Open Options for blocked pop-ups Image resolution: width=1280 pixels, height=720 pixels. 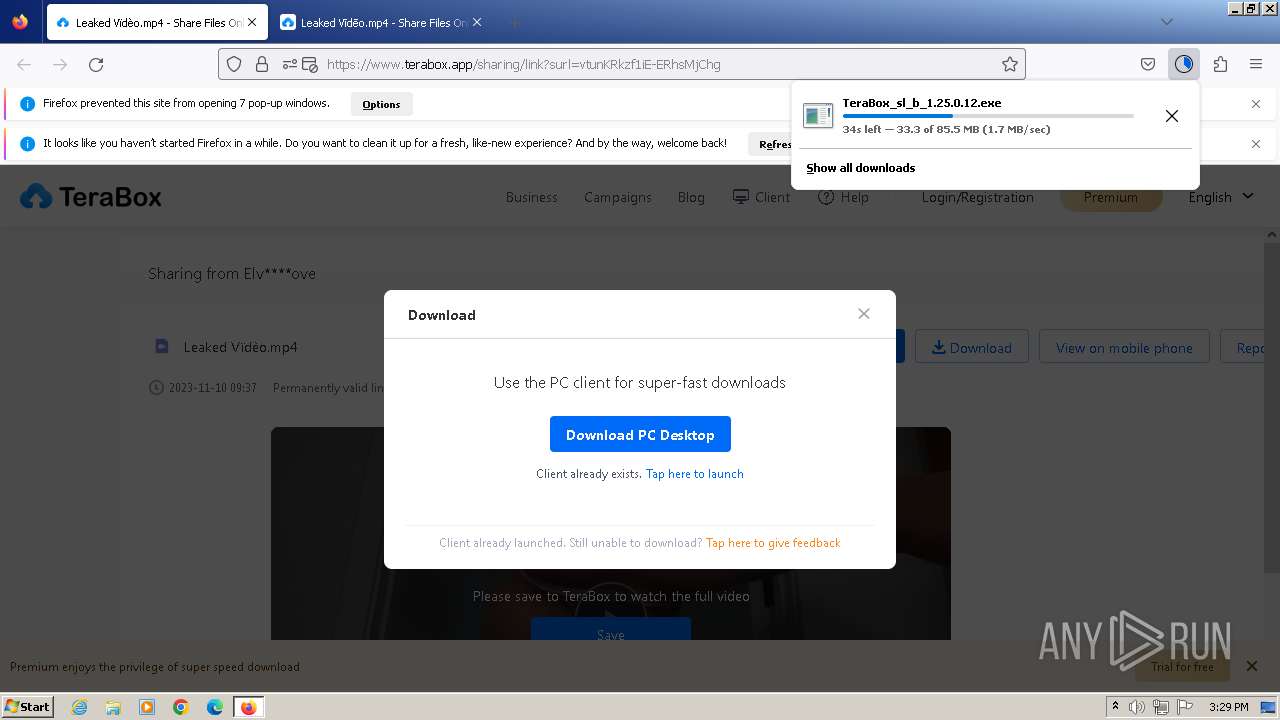coord(381,104)
